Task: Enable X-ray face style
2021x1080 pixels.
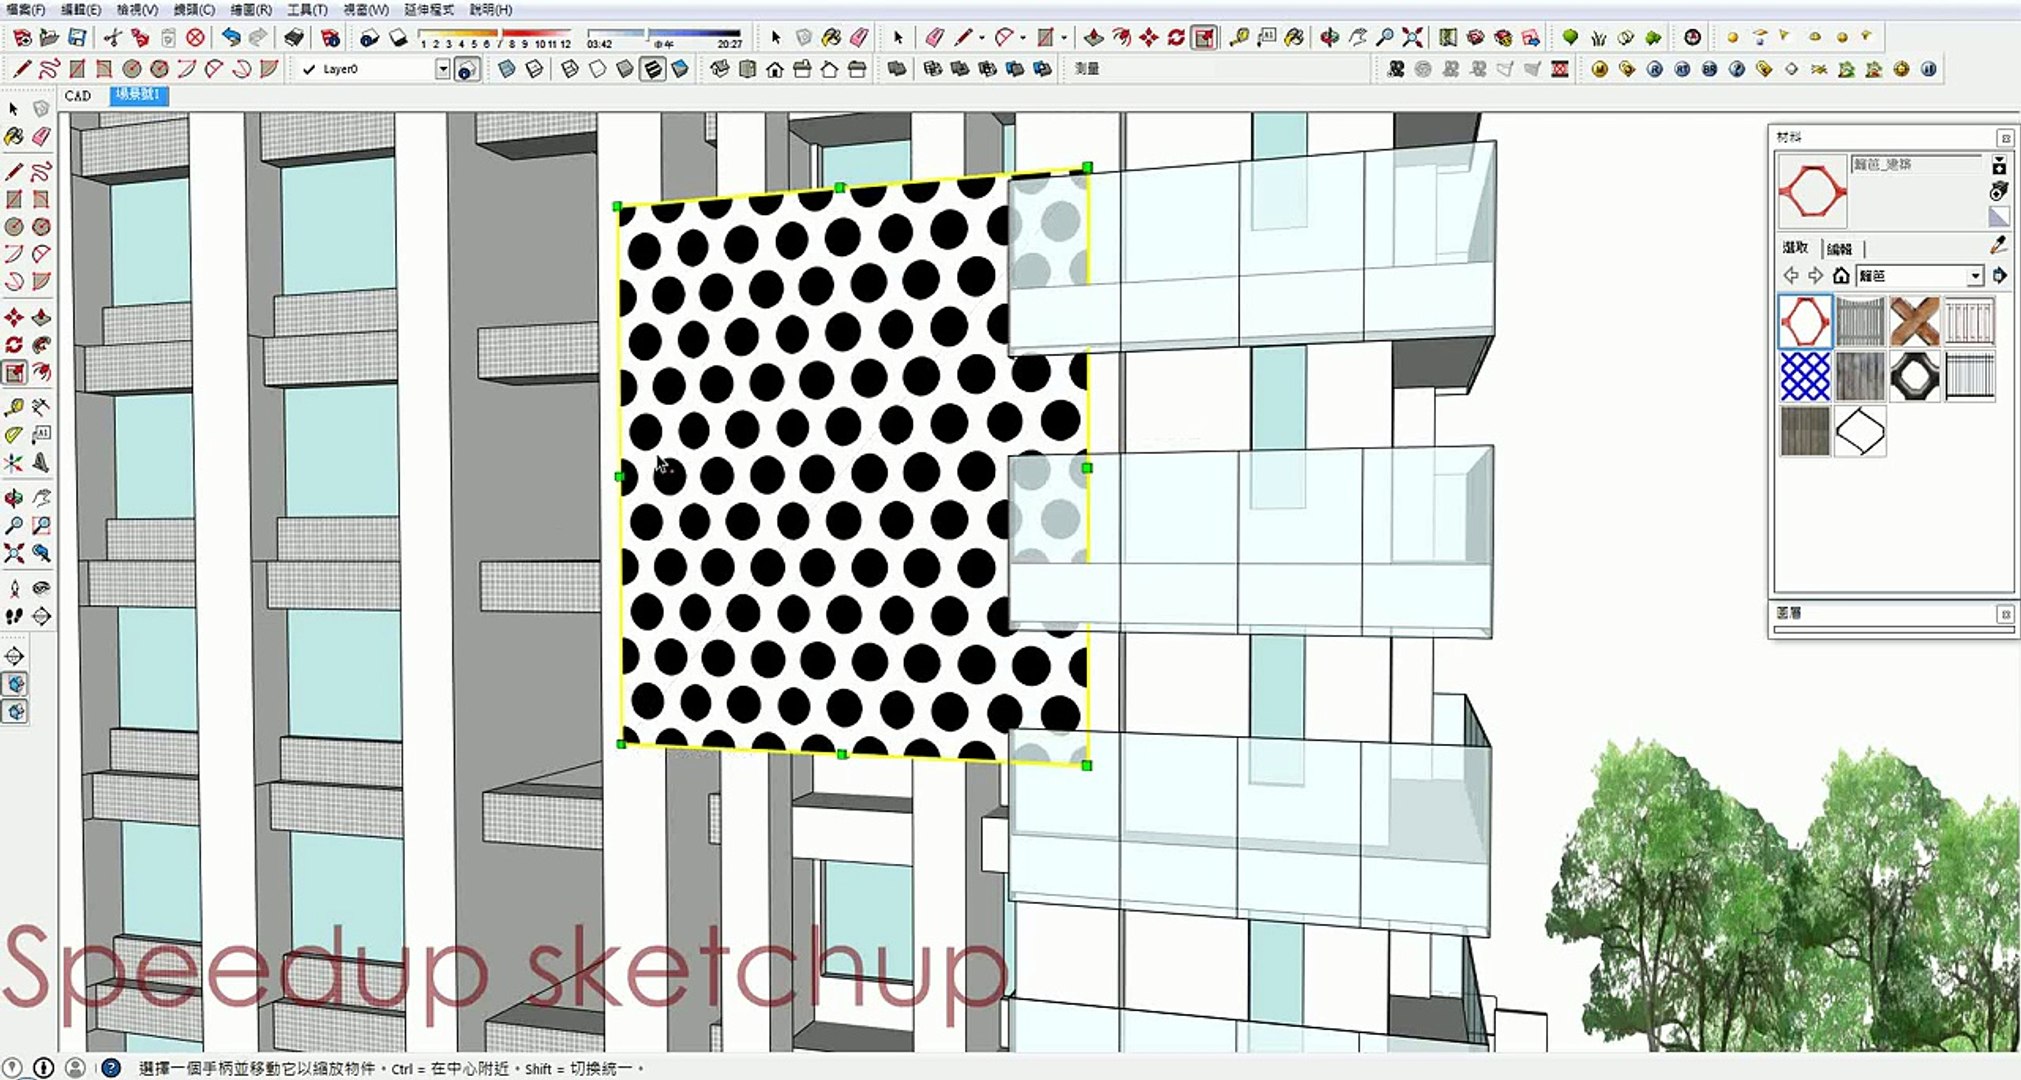Action: 507,69
